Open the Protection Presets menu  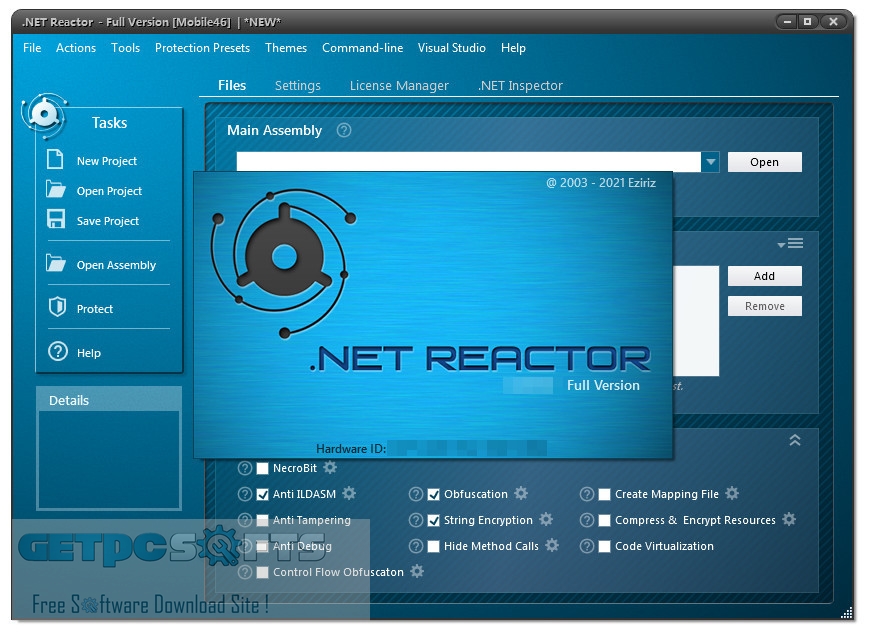pyautogui.click(x=202, y=48)
